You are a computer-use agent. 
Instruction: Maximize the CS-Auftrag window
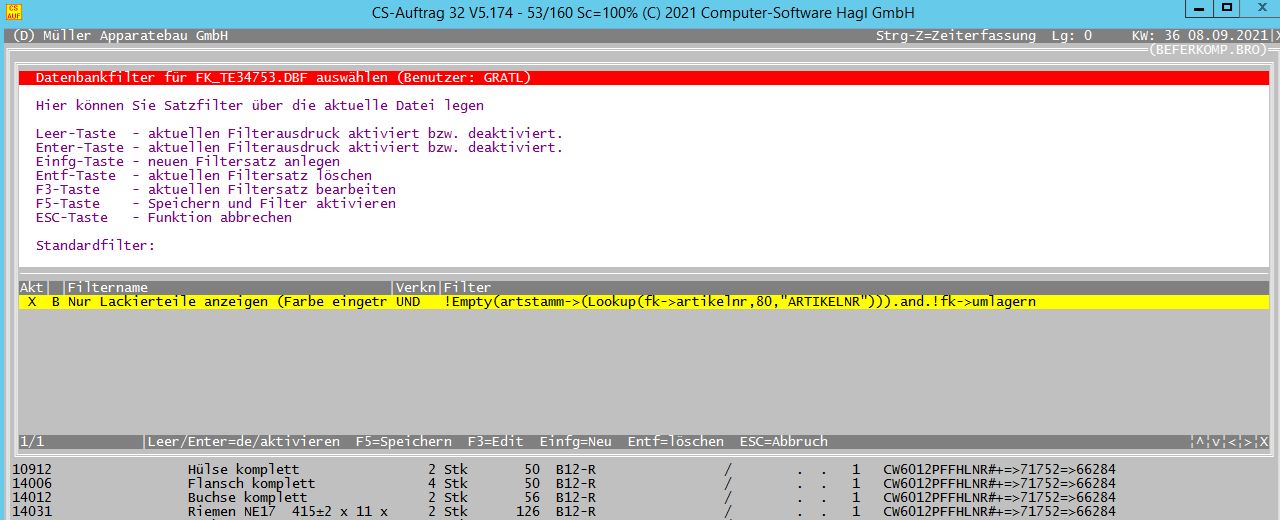coord(1227,9)
